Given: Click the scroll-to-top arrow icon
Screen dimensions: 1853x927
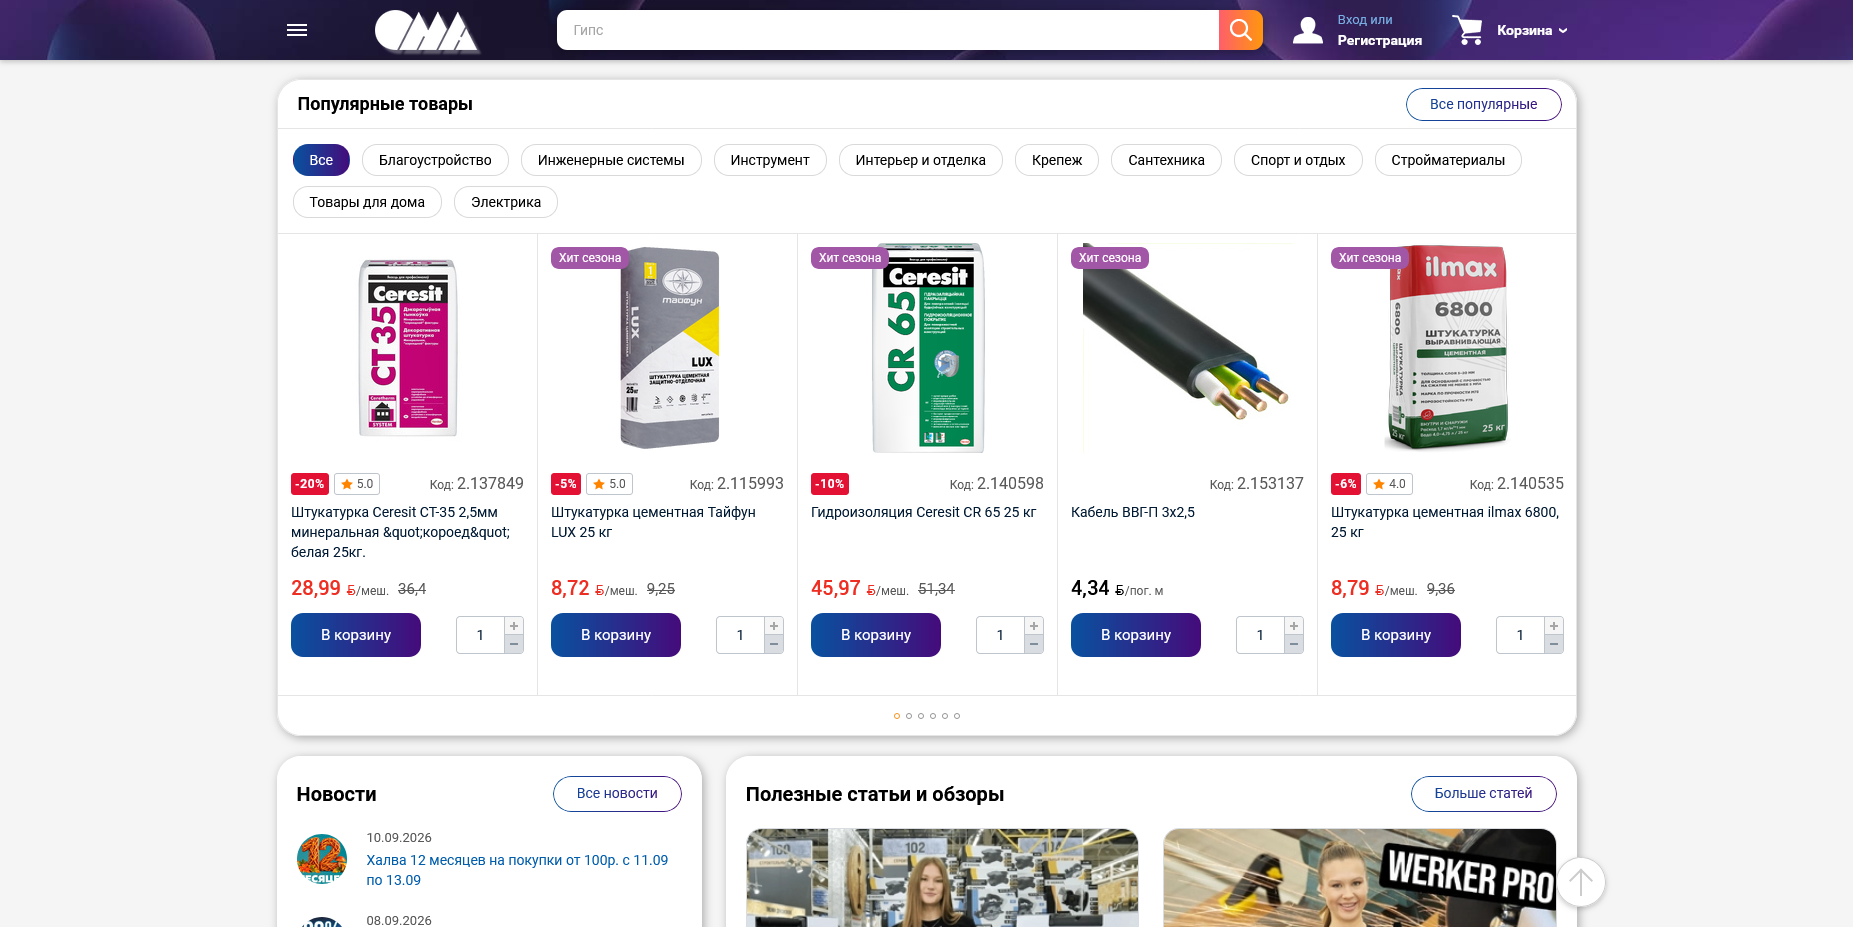Looking at the screenshot, I should [1580, 882].
